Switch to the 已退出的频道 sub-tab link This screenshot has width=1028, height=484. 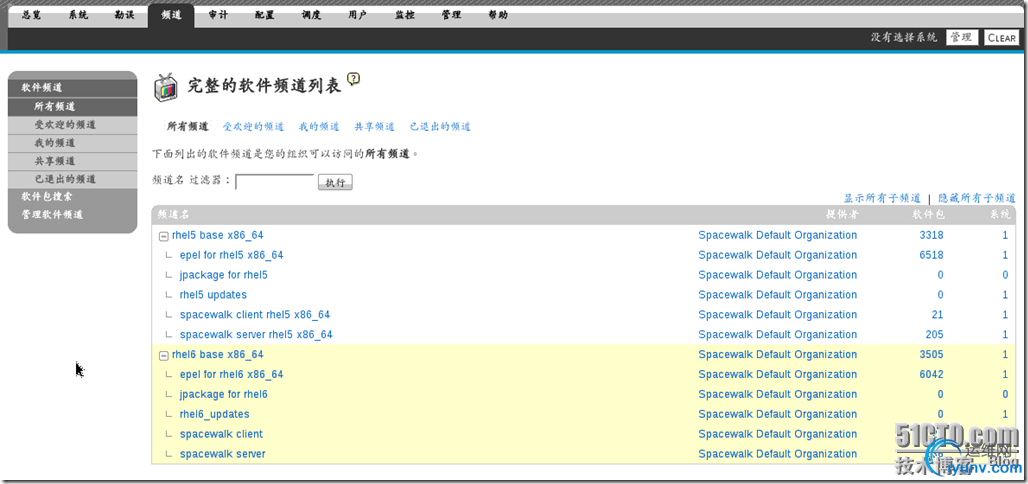(x=440, y=127)
